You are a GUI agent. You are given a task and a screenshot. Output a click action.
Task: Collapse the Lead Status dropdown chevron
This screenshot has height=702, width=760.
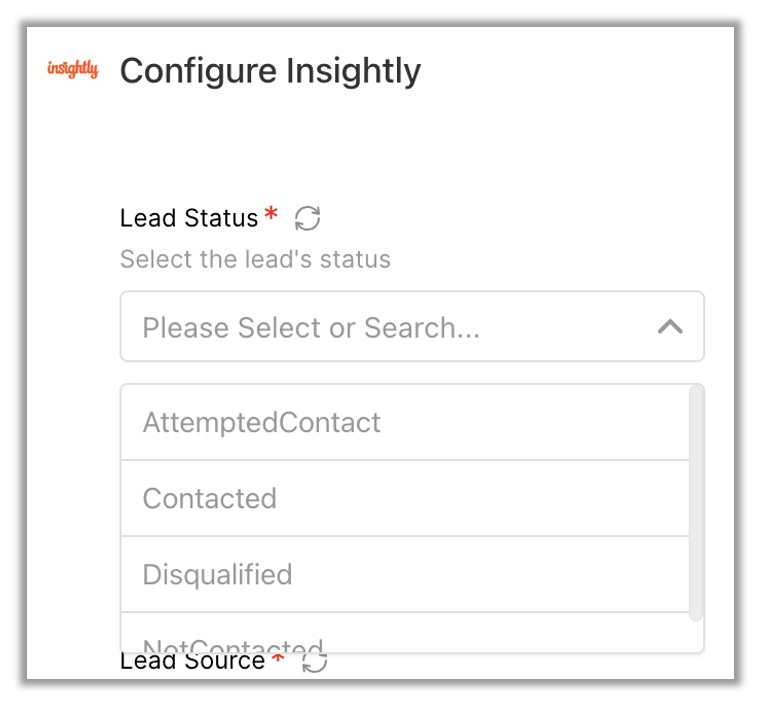point(670,327)
